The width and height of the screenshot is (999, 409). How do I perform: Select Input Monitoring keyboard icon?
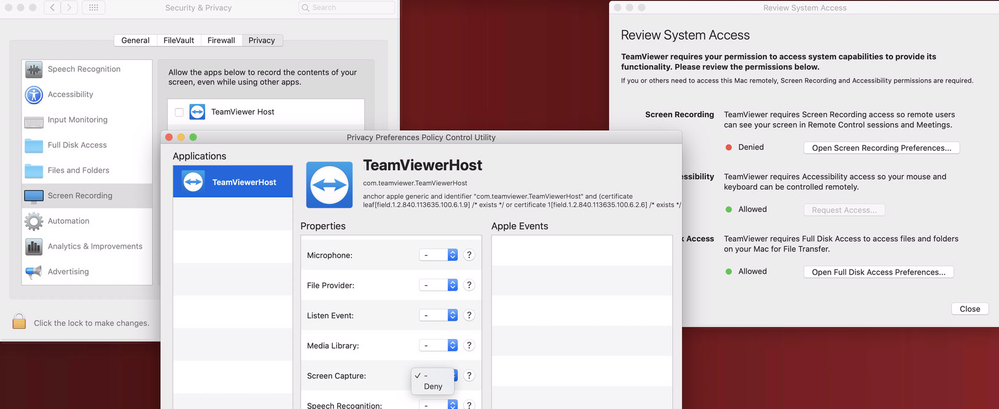(34, 120)
